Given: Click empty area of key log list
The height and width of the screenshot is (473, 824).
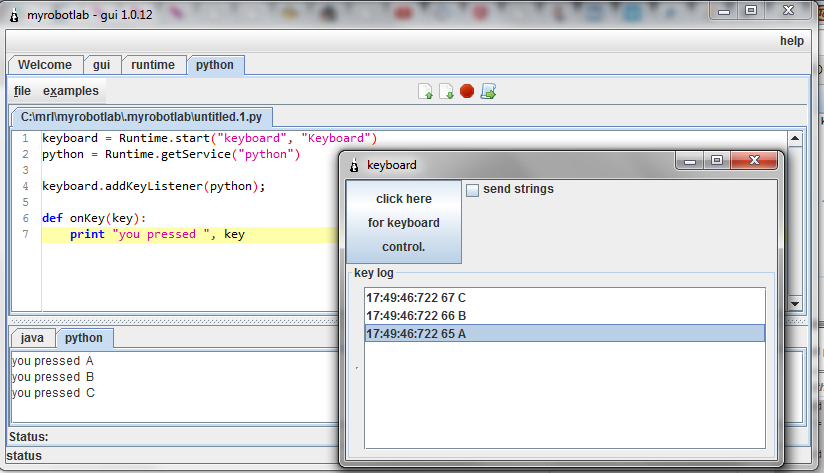Looking at the screenshot, I should tap(564, 395).
